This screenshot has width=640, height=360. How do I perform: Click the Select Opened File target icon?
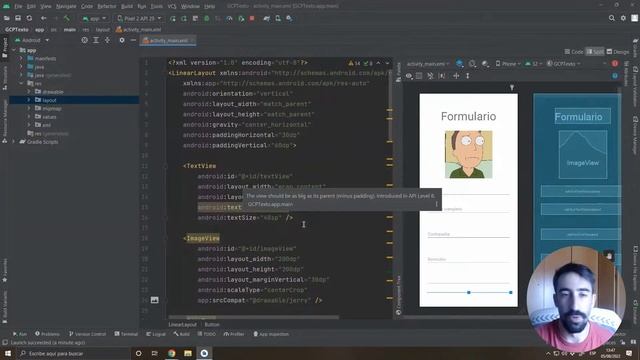[x=84, y=40]
